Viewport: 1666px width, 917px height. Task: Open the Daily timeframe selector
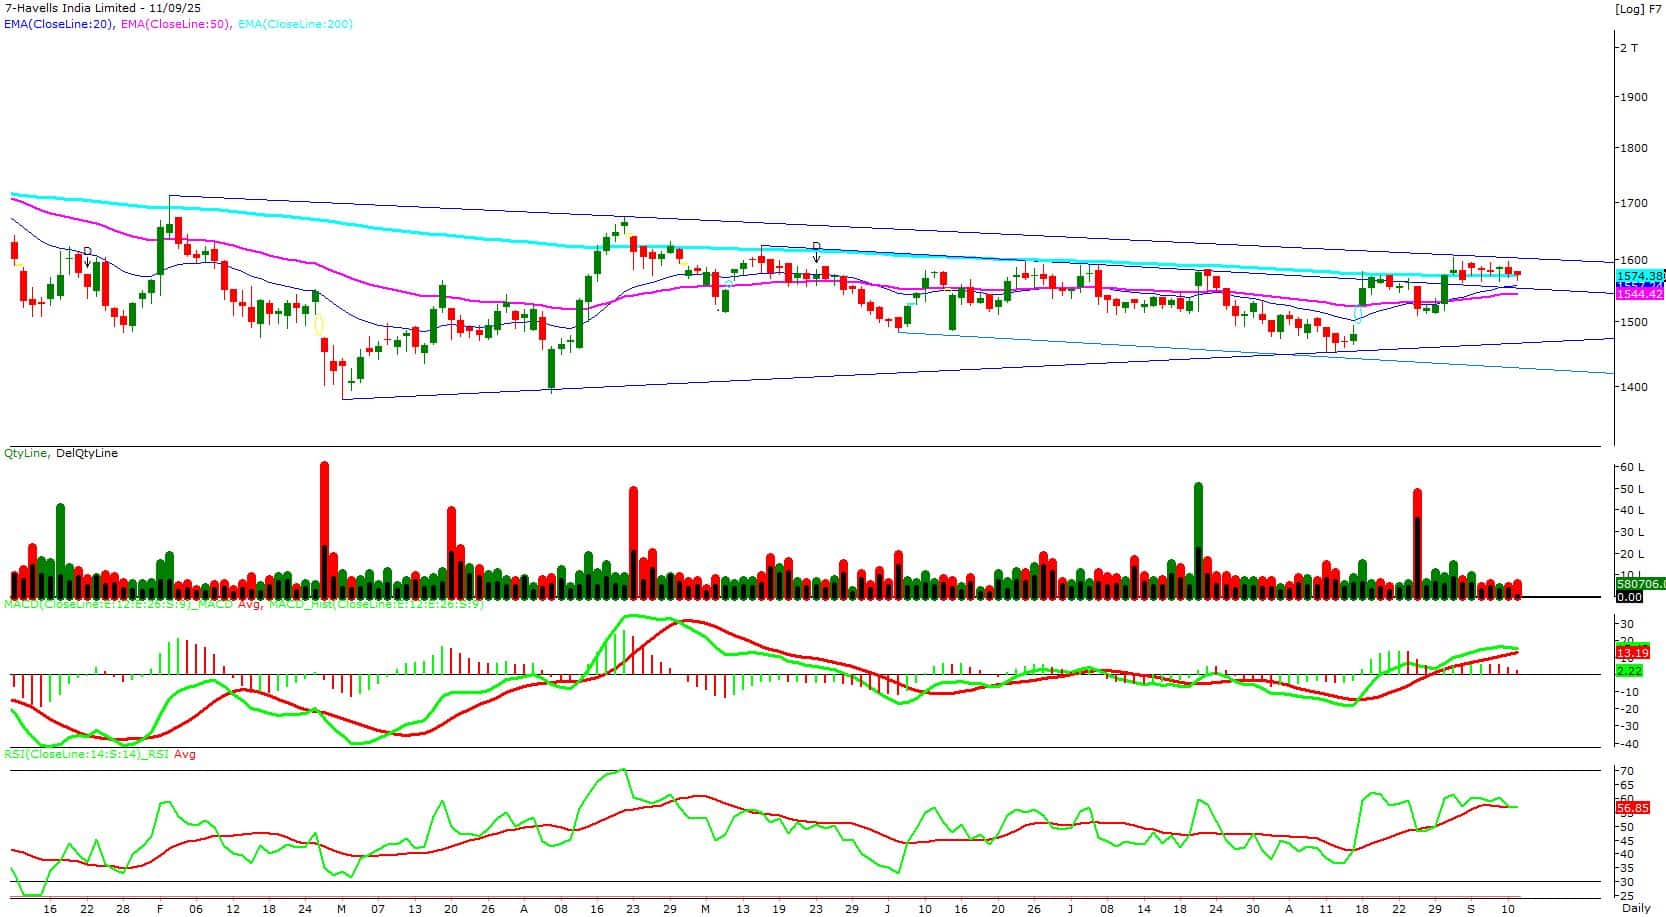point(1636,908)
